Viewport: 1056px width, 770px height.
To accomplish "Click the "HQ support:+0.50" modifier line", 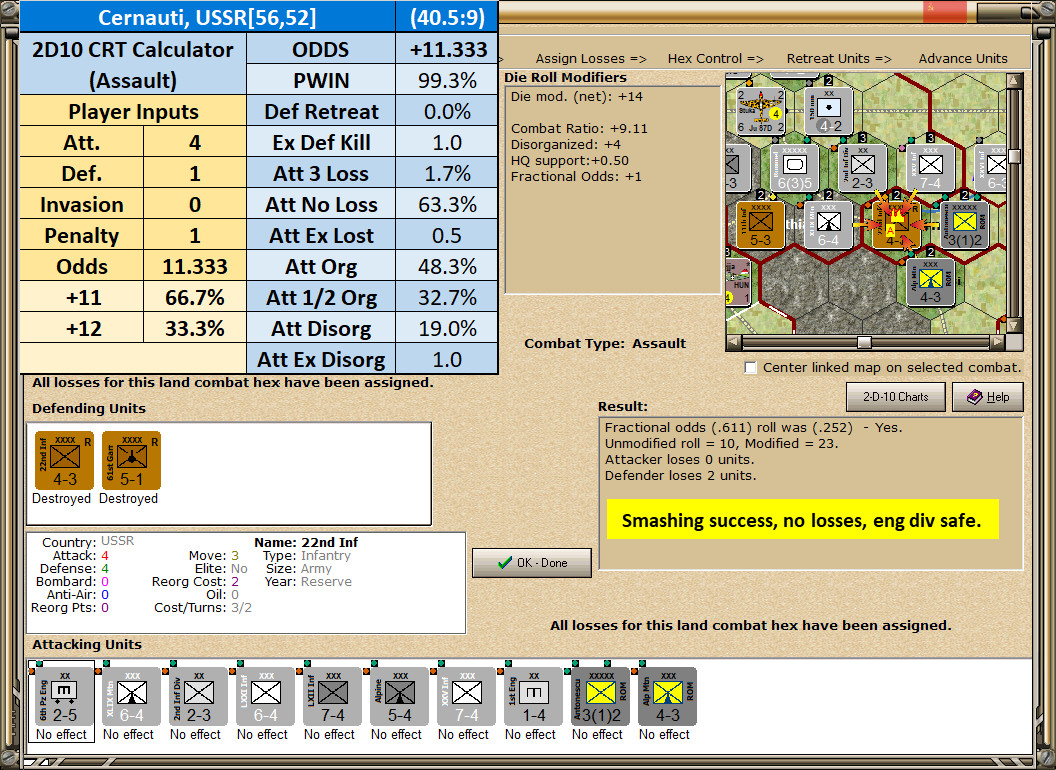I will pos(570,161).
